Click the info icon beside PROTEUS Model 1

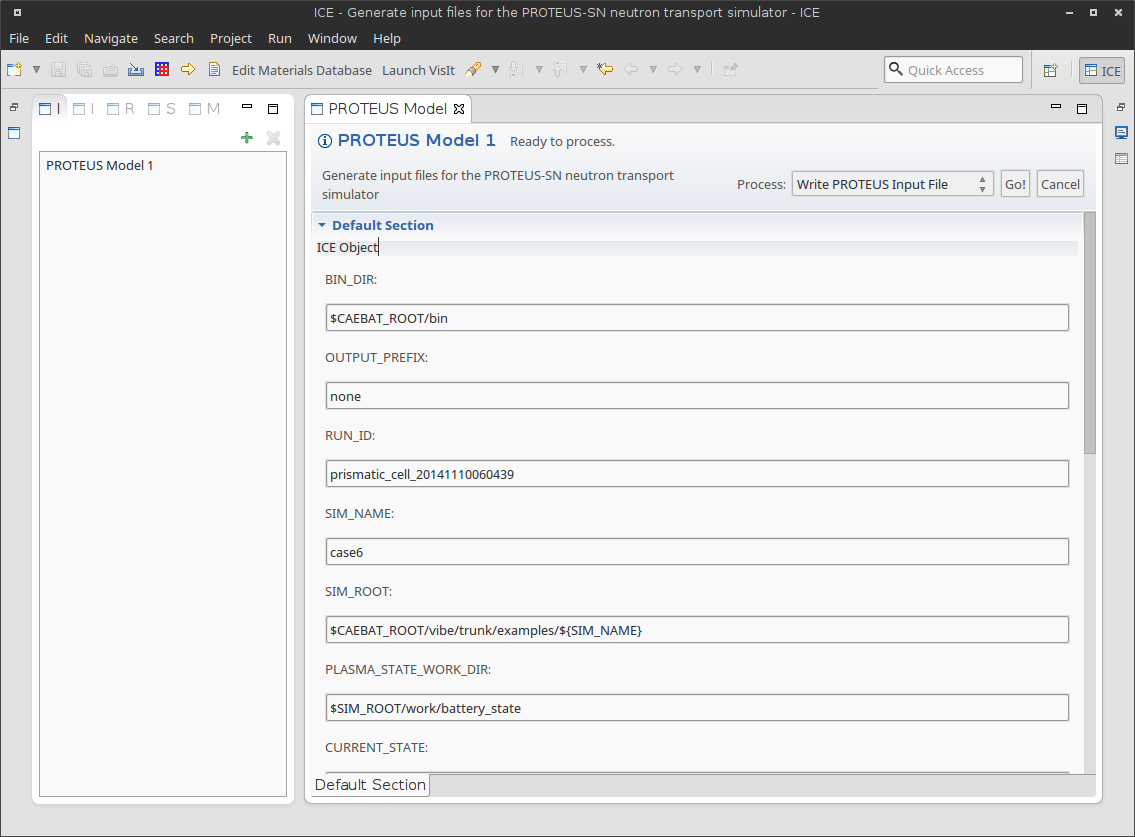pyautogui.click(x=325, y=141)
